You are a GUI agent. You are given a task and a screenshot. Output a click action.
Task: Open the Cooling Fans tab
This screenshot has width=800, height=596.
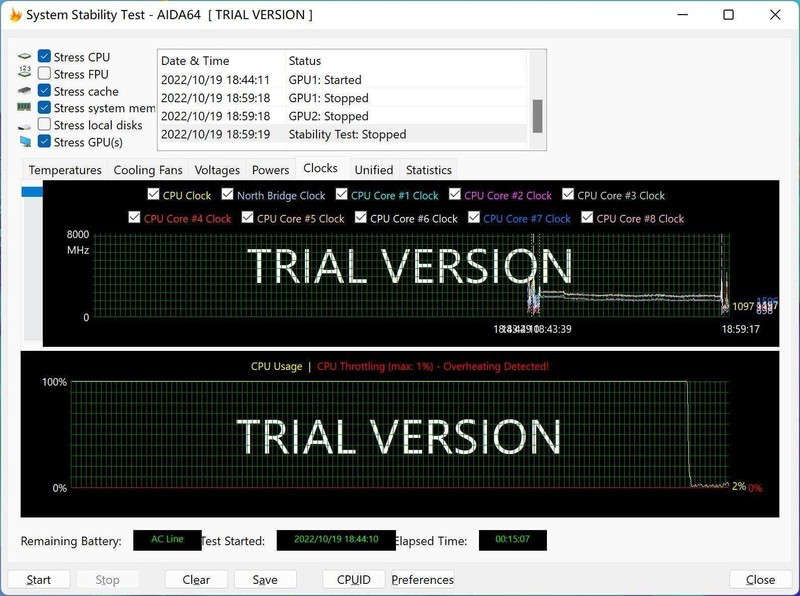pyautogui.click(x=148, y=170)
